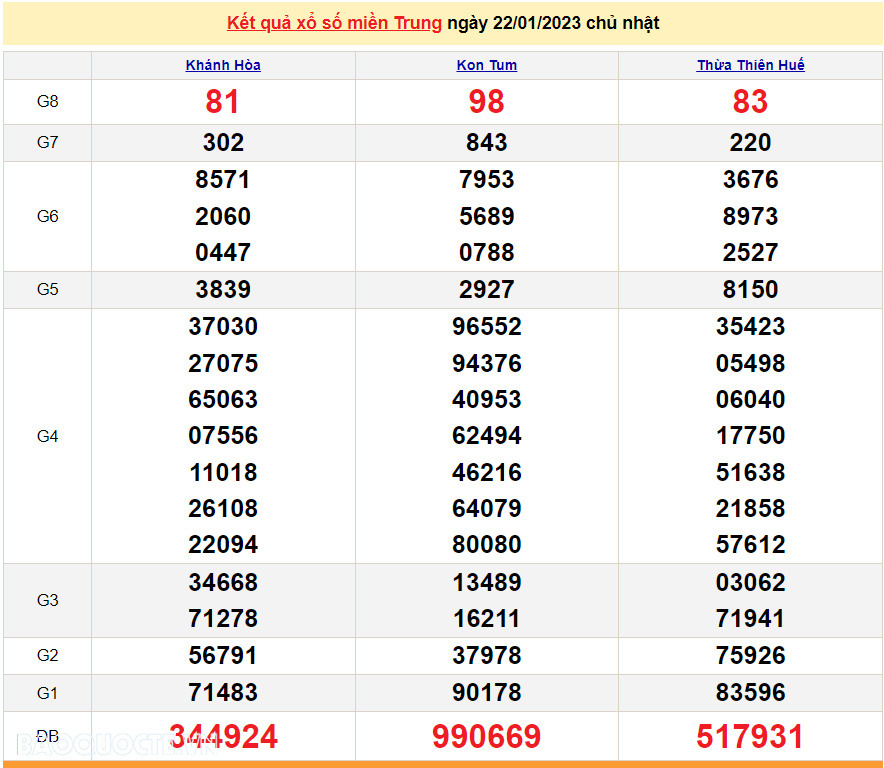Screen dimensions: 884x768
Task: Click the Kon Tum special prize 990669
Action: (x=487, y=737)
